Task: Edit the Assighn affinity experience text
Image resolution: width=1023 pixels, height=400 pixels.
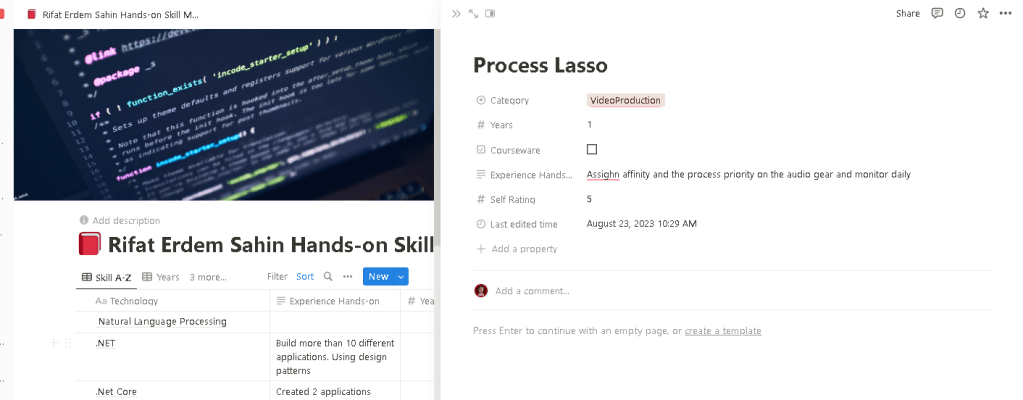Action: tap(748, 174)
